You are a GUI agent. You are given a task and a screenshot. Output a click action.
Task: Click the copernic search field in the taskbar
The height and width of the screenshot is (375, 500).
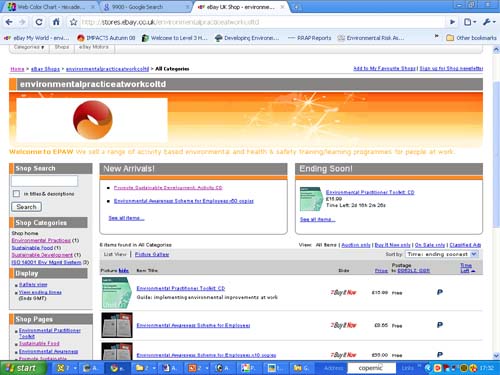[x=371, y=368]
